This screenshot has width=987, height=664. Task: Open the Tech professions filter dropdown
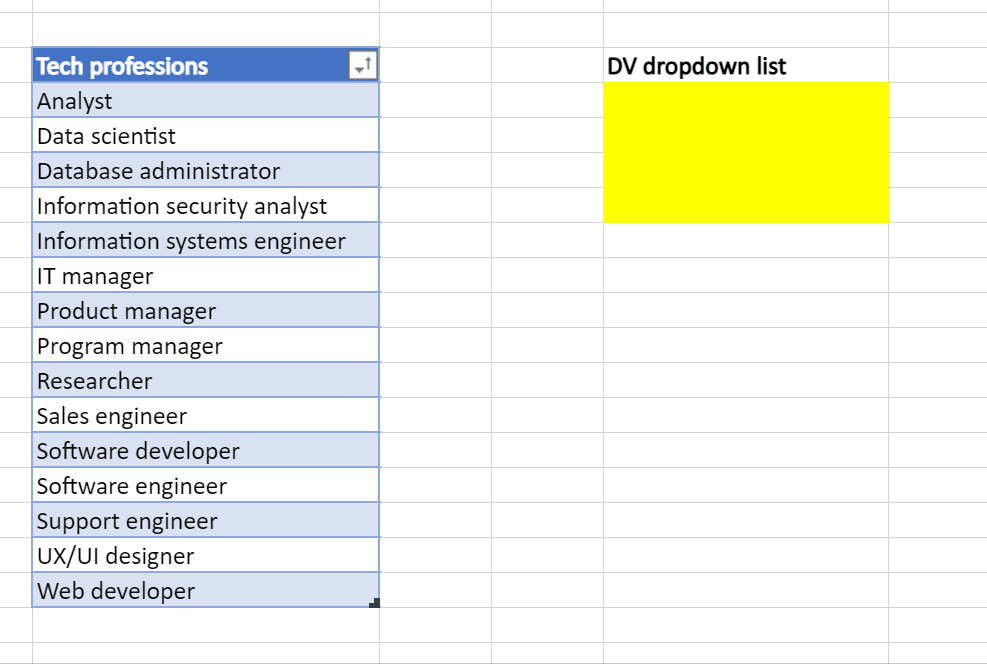click(x=362, y=66)
